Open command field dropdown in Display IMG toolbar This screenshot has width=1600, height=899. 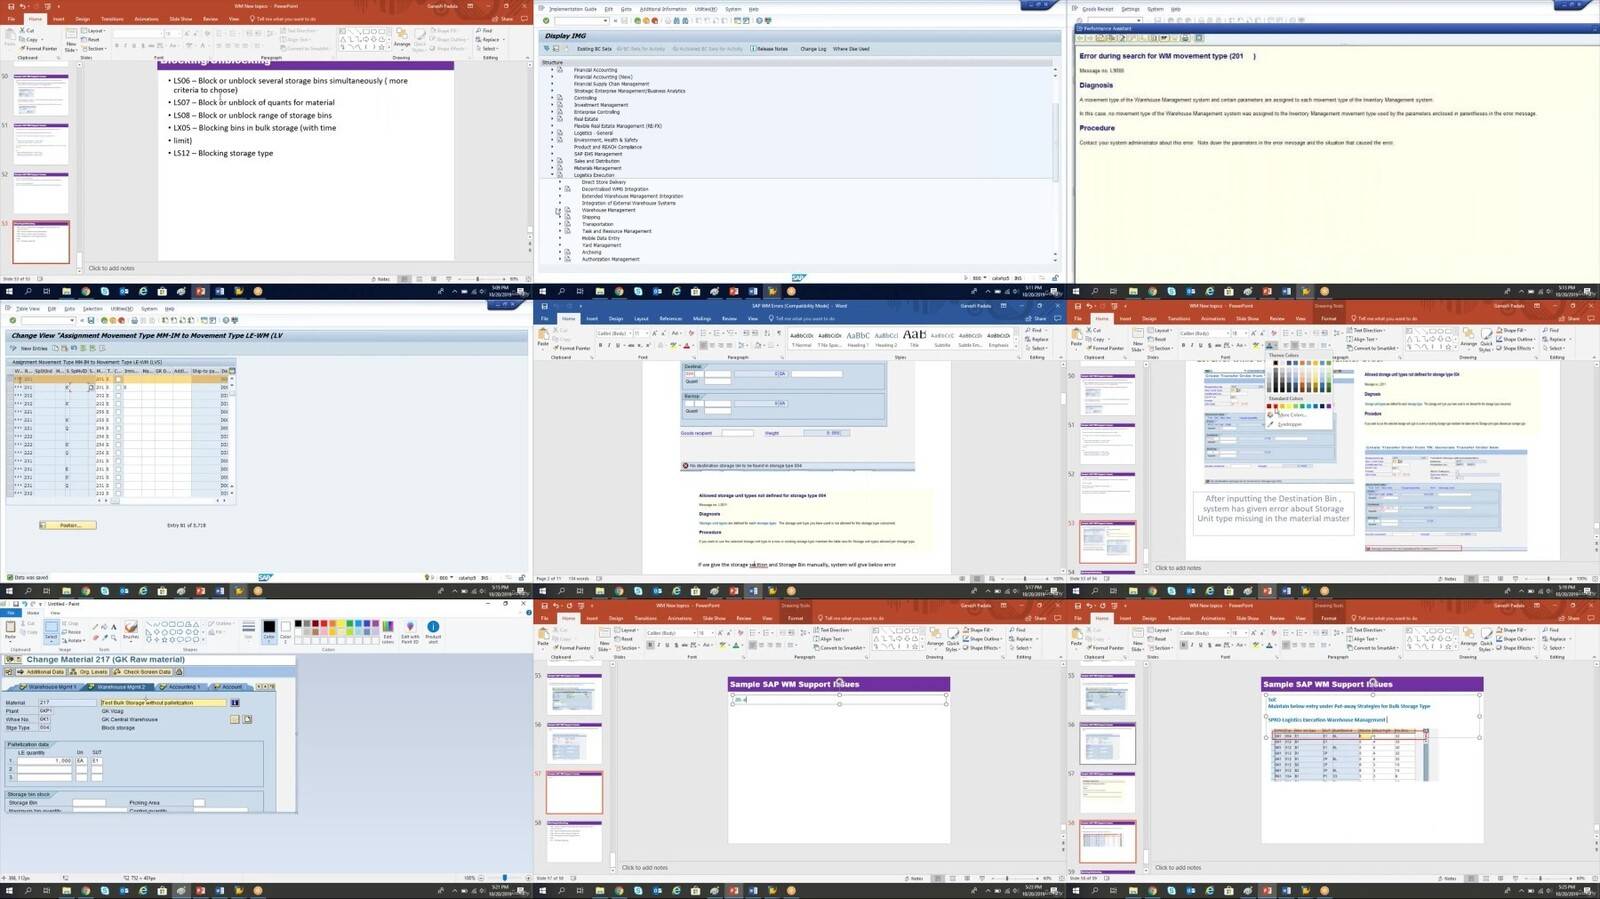click(605, 20)
